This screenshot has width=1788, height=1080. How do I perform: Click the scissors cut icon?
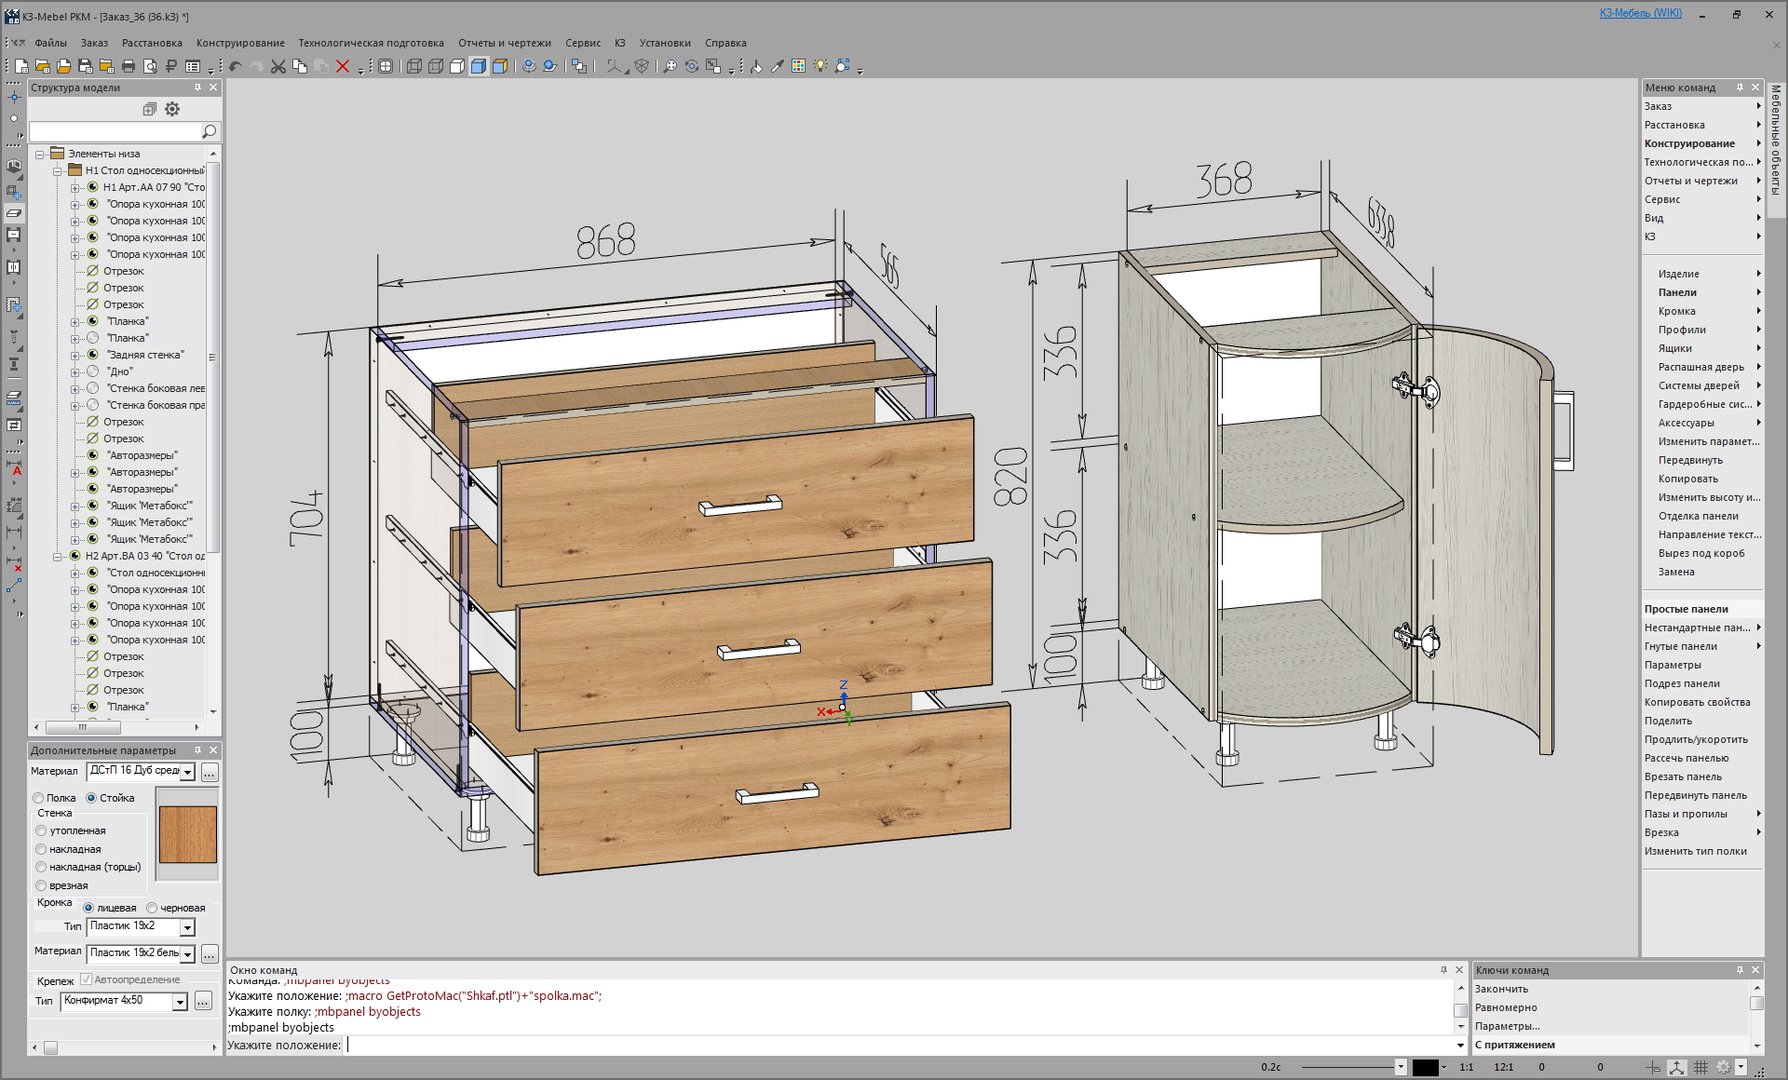[x=278, y=66]
